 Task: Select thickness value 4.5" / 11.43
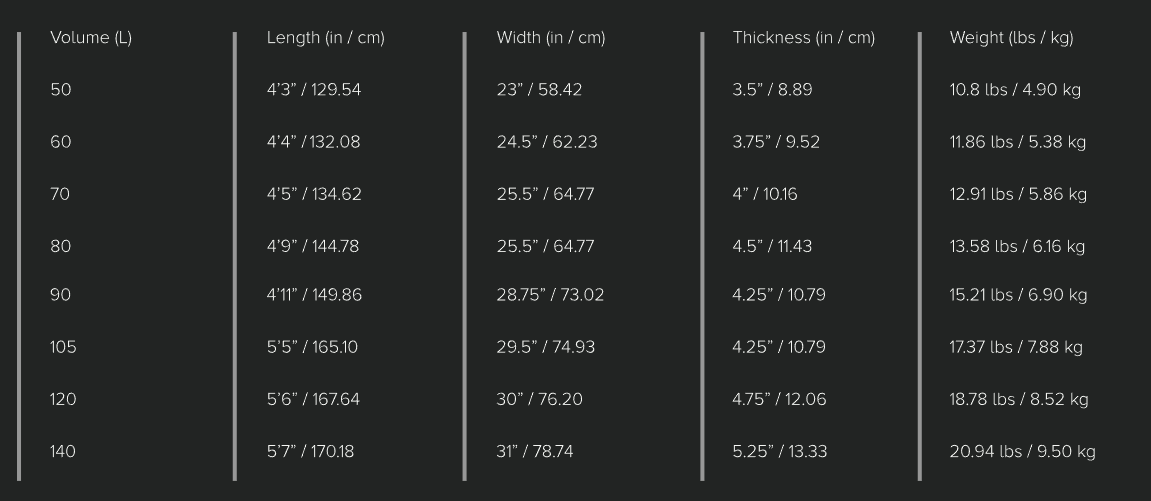tap(772, 247)
